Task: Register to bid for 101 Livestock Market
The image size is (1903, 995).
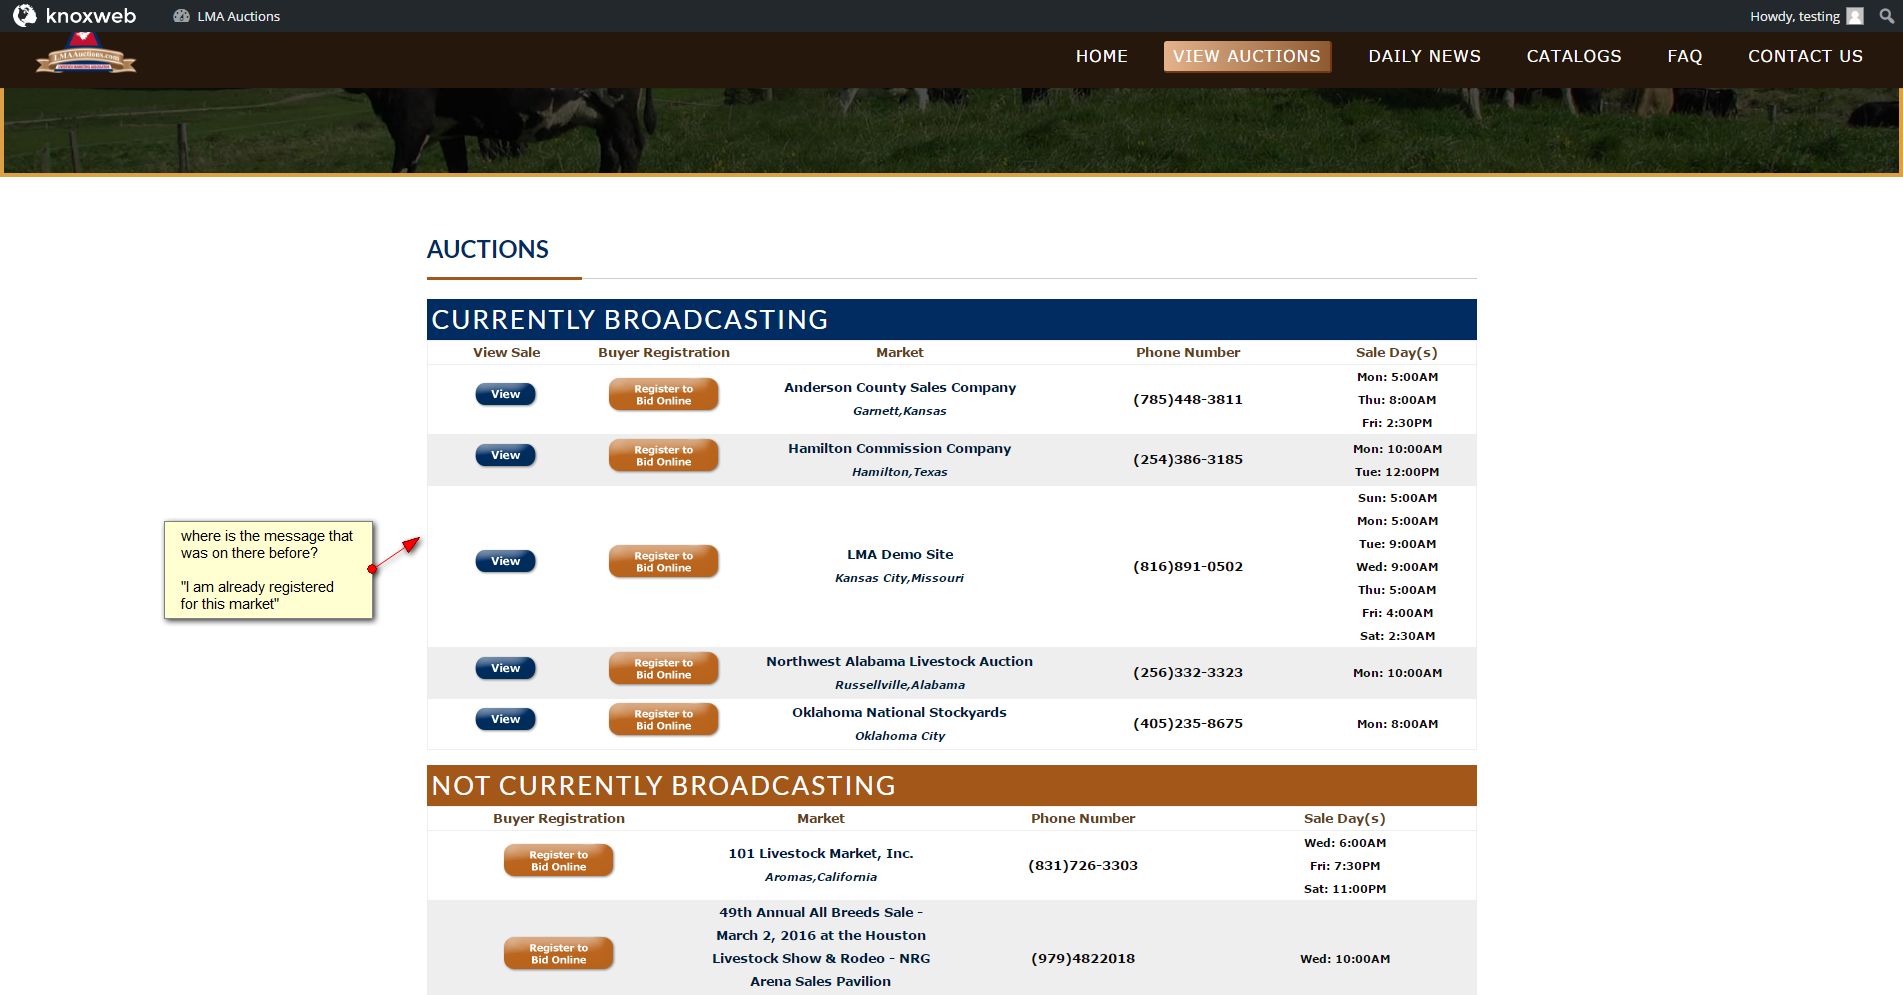Action: pyautogui.click(x=559, y=861)
